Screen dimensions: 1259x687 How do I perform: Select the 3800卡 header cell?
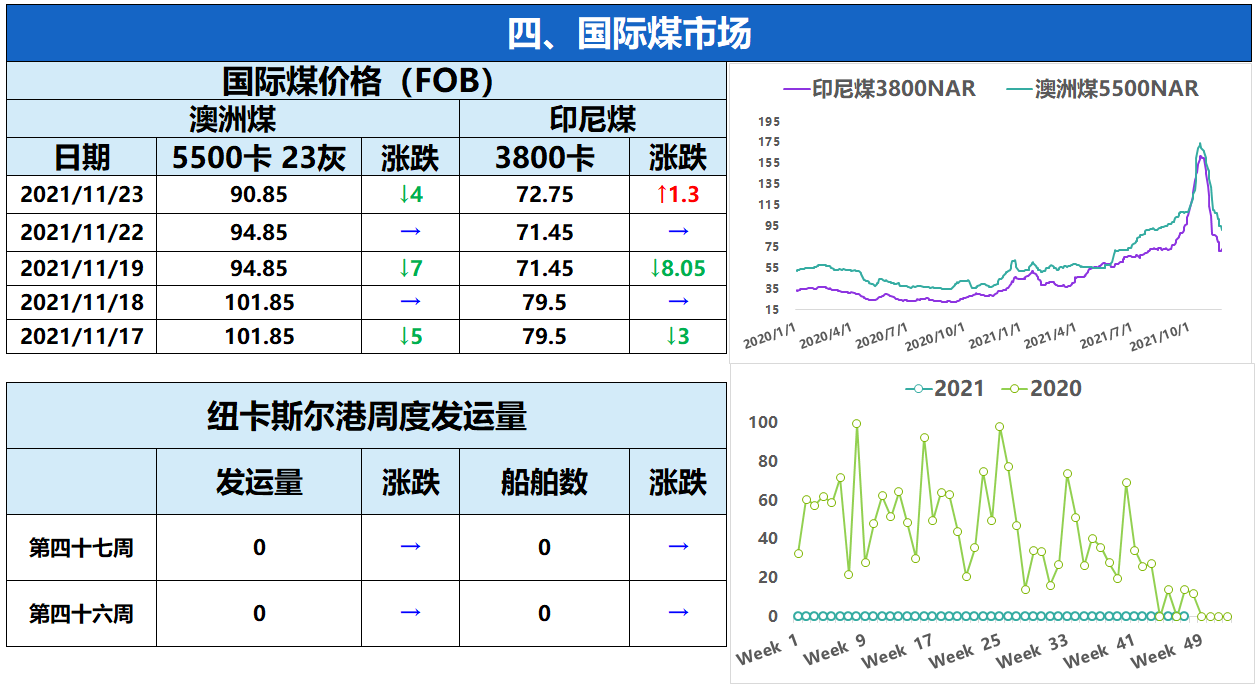(x=545, y=157)
